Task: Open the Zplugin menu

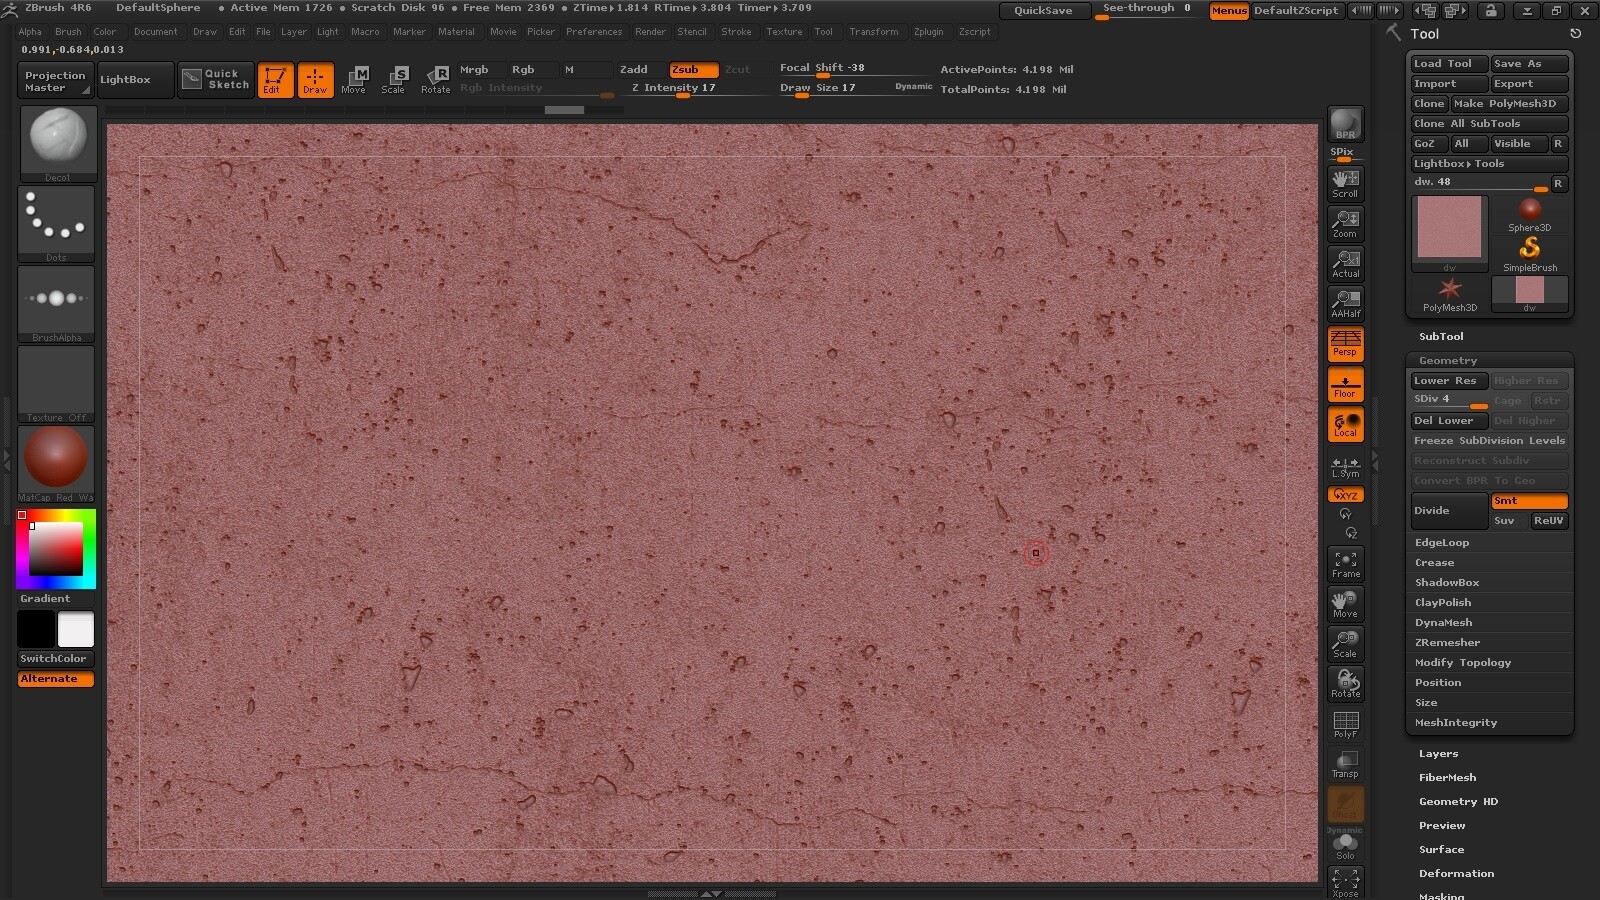Action: (x=928, y=32)
